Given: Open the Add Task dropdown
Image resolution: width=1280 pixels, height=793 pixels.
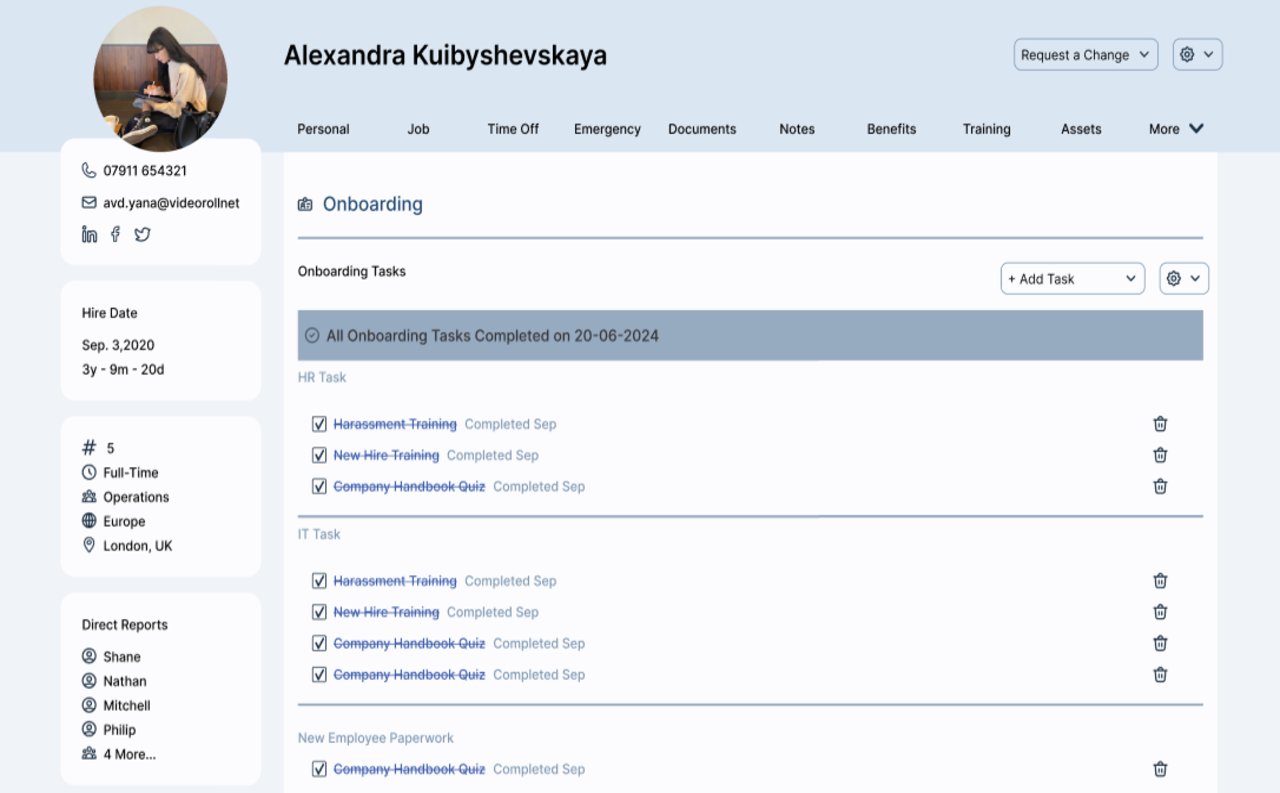Looking at the screenshot, I should [1072, 279].
